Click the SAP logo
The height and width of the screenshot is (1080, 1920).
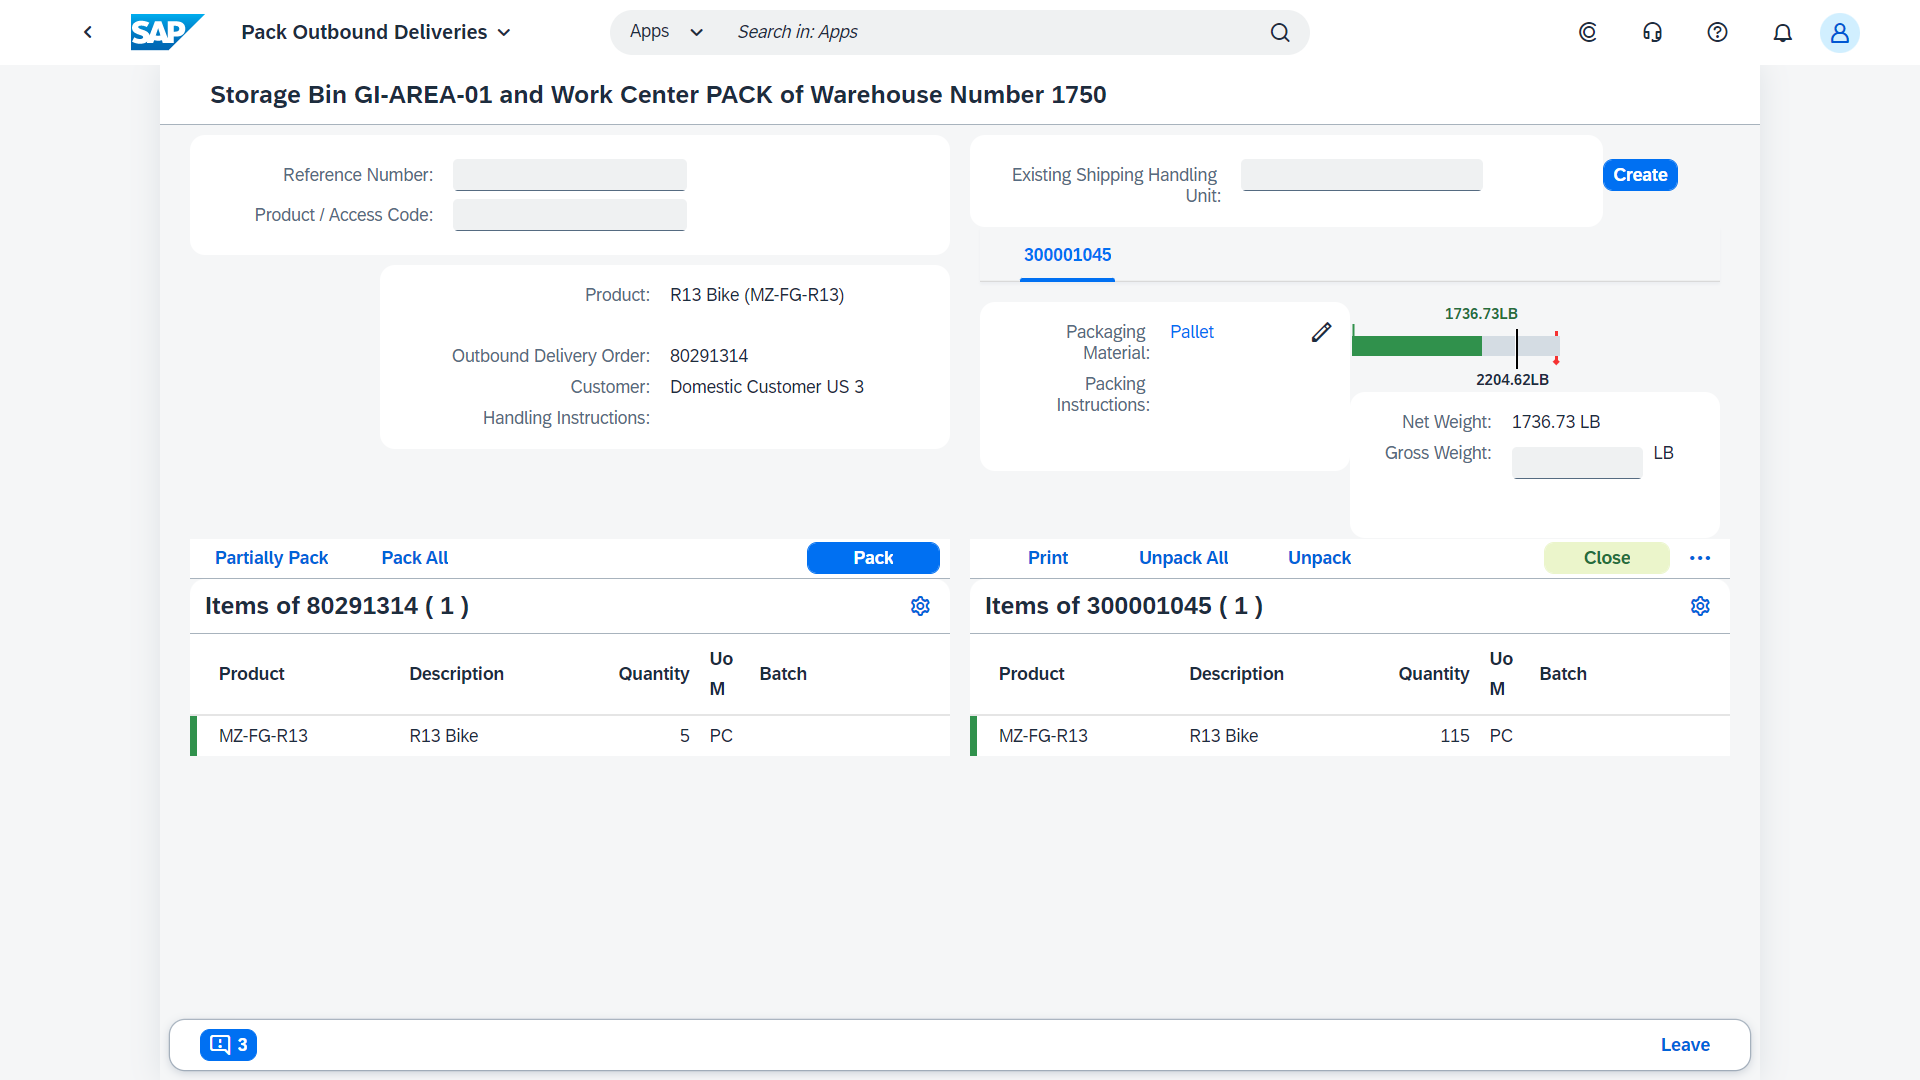pyautogui.click(x=166, y=32)
